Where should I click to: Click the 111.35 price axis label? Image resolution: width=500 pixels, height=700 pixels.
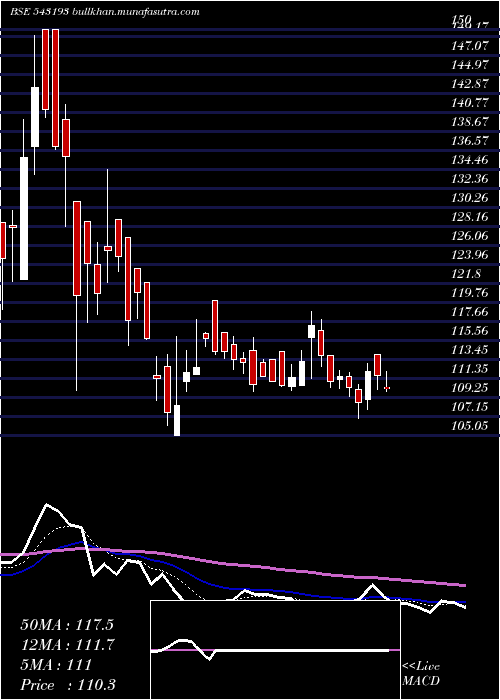pos(470,369)
